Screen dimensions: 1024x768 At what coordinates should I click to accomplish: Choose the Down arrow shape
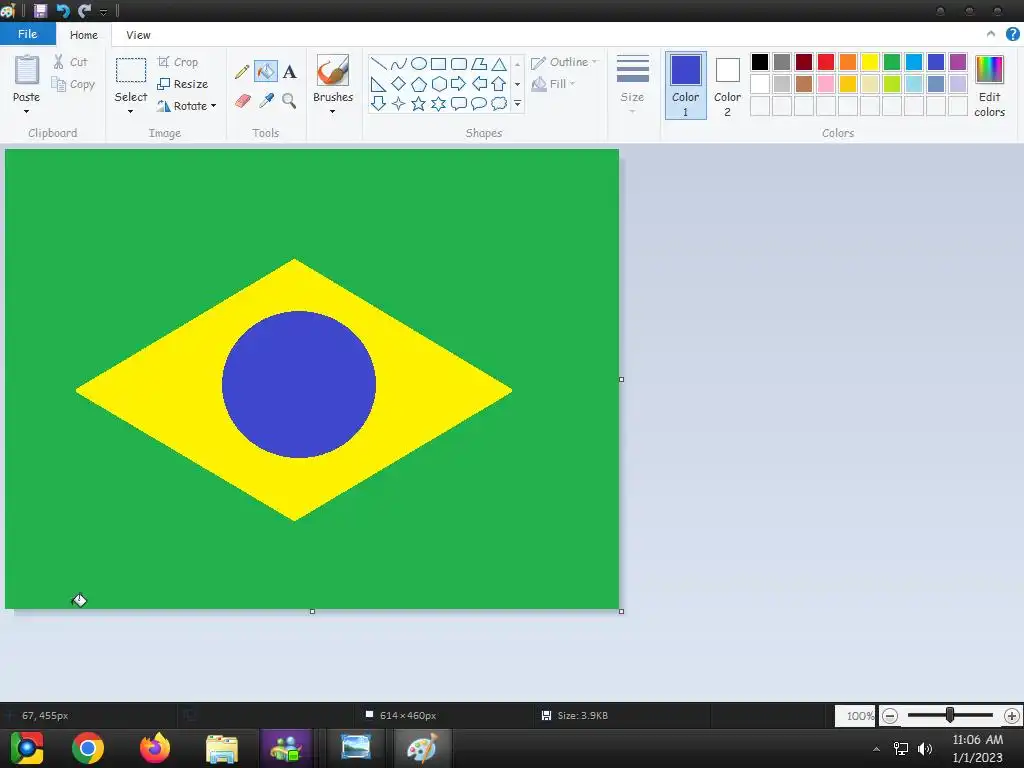tap(378, 103)
